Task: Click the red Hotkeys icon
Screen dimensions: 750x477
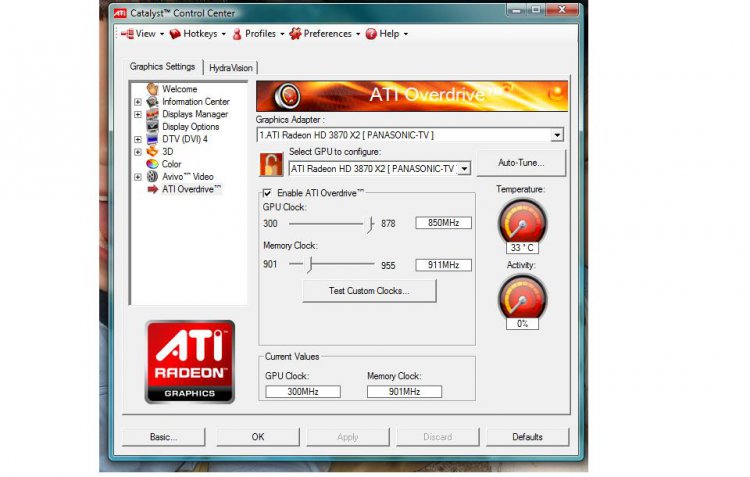Action: pos(175,34)
